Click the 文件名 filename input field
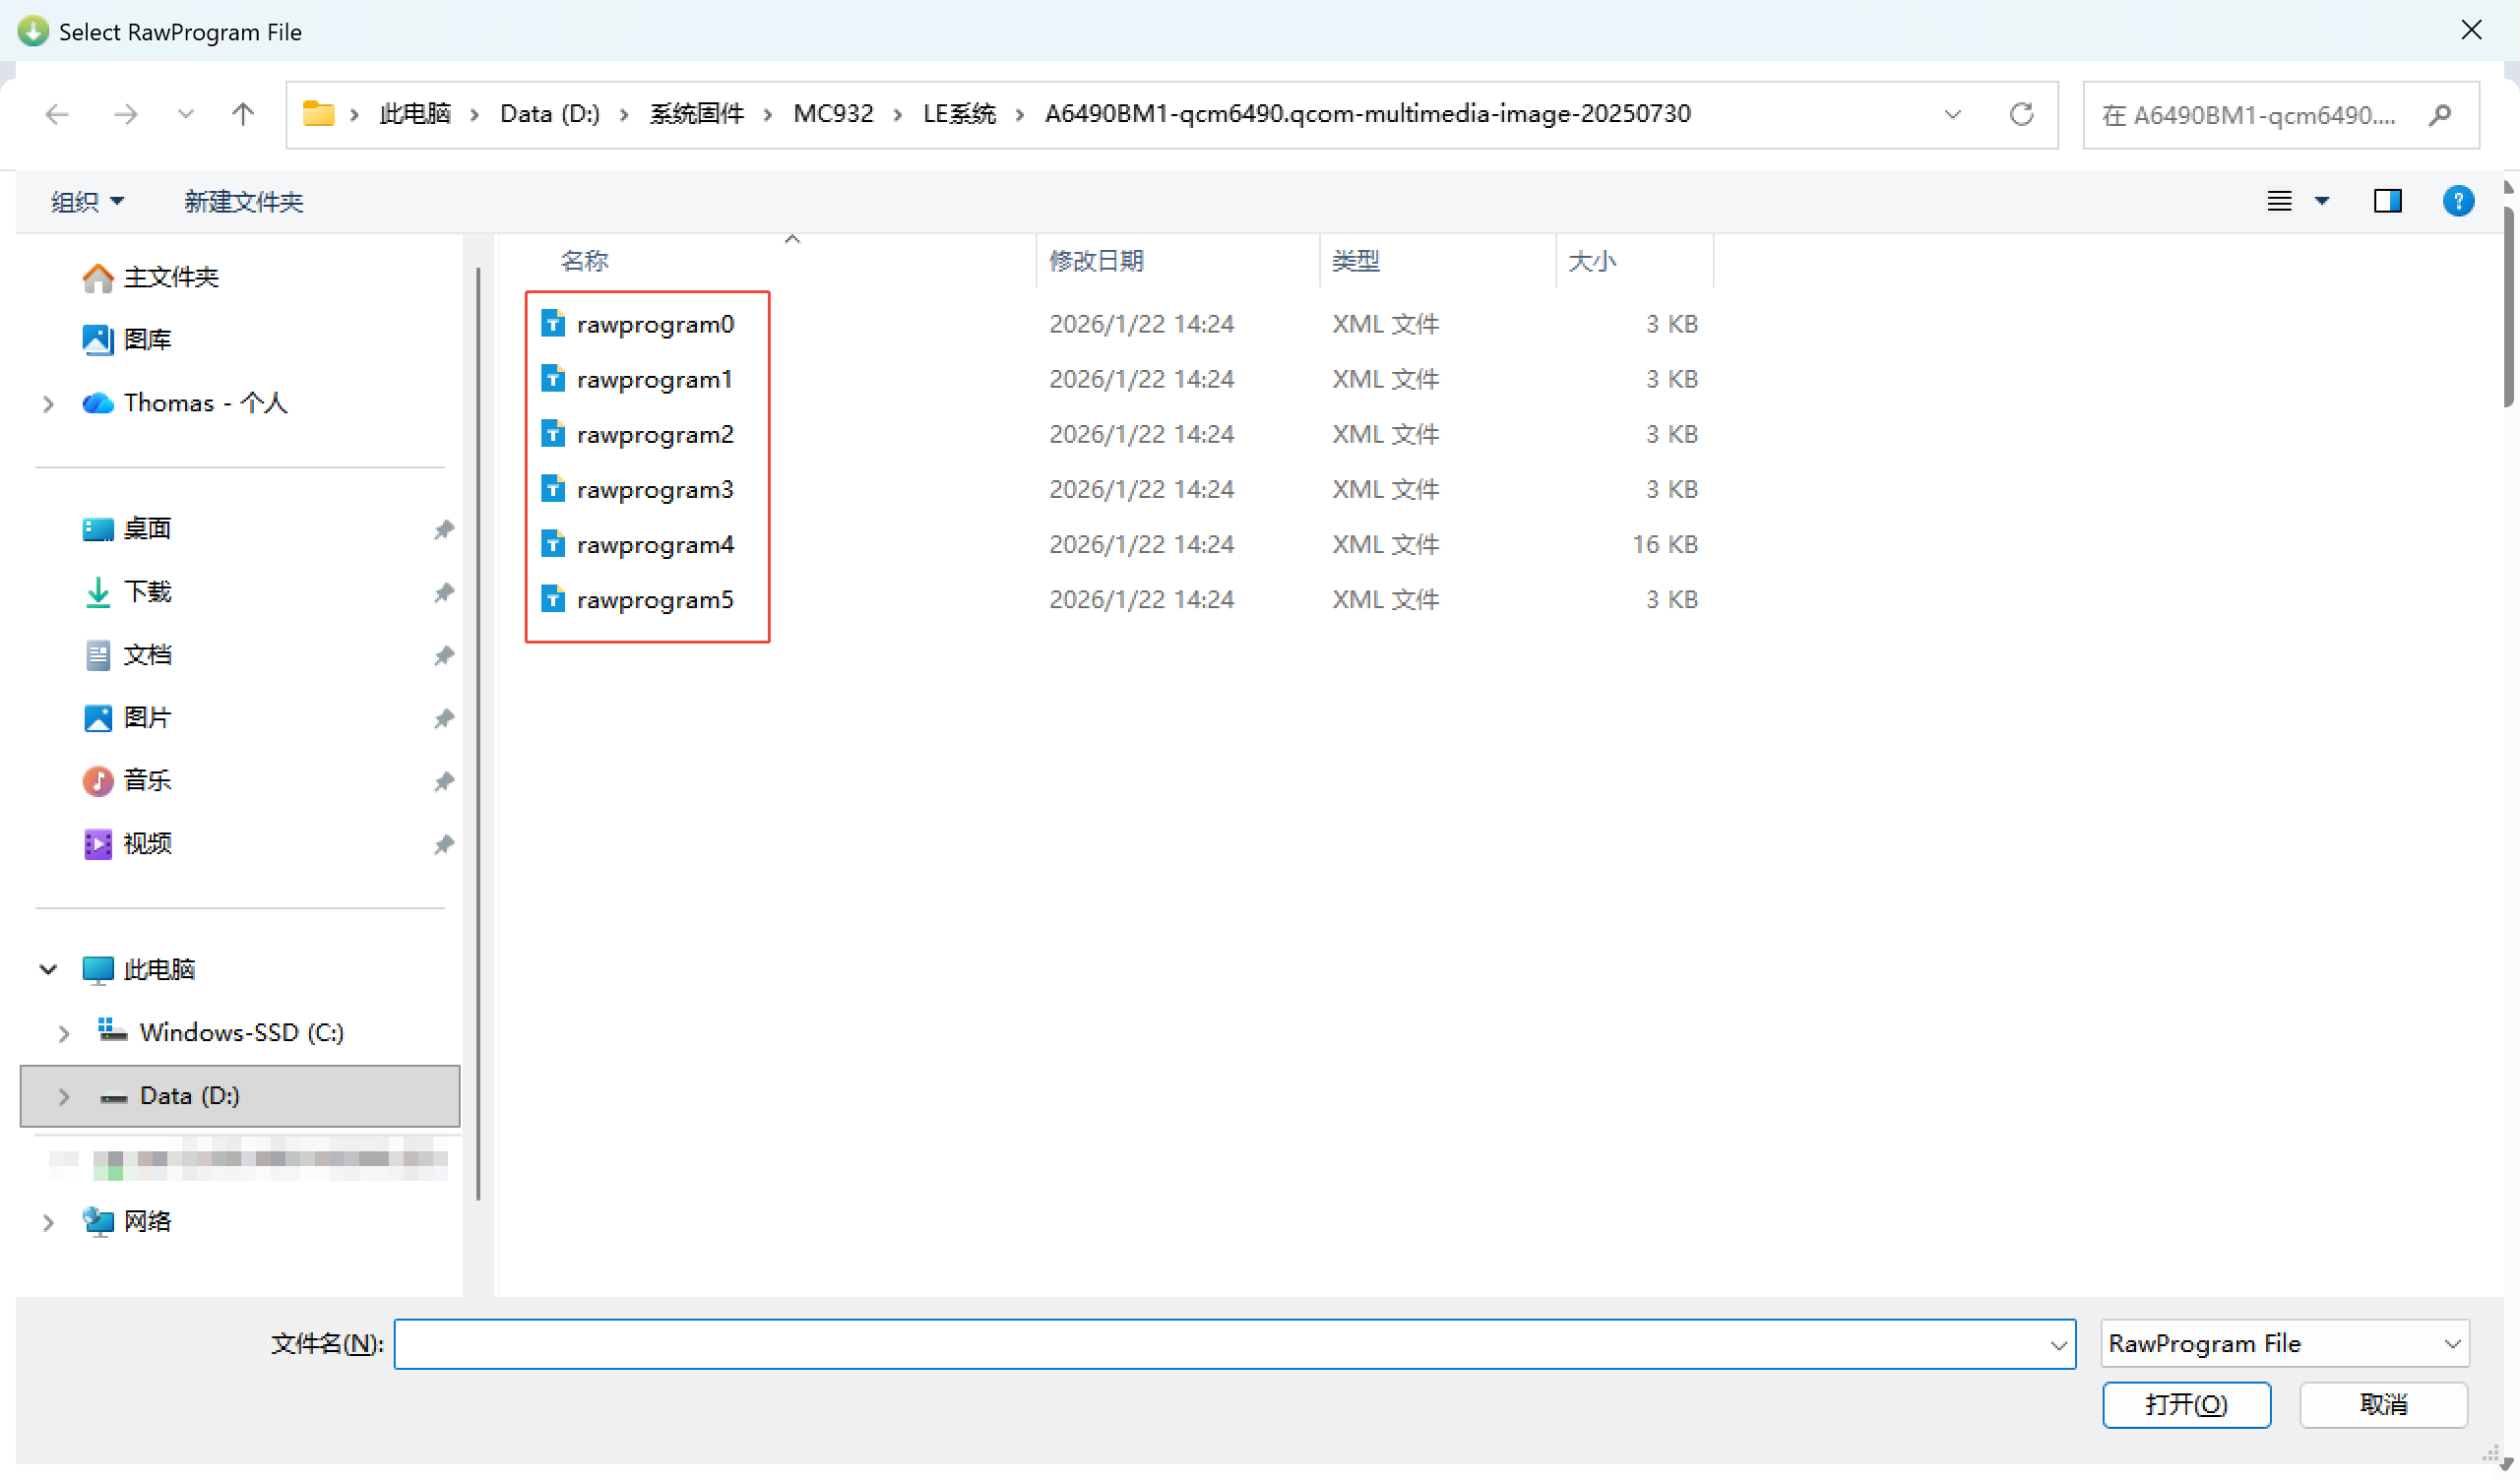Image resolution: width=2520 pixels, height=1480 pixels. [x=1220, y=1343]
